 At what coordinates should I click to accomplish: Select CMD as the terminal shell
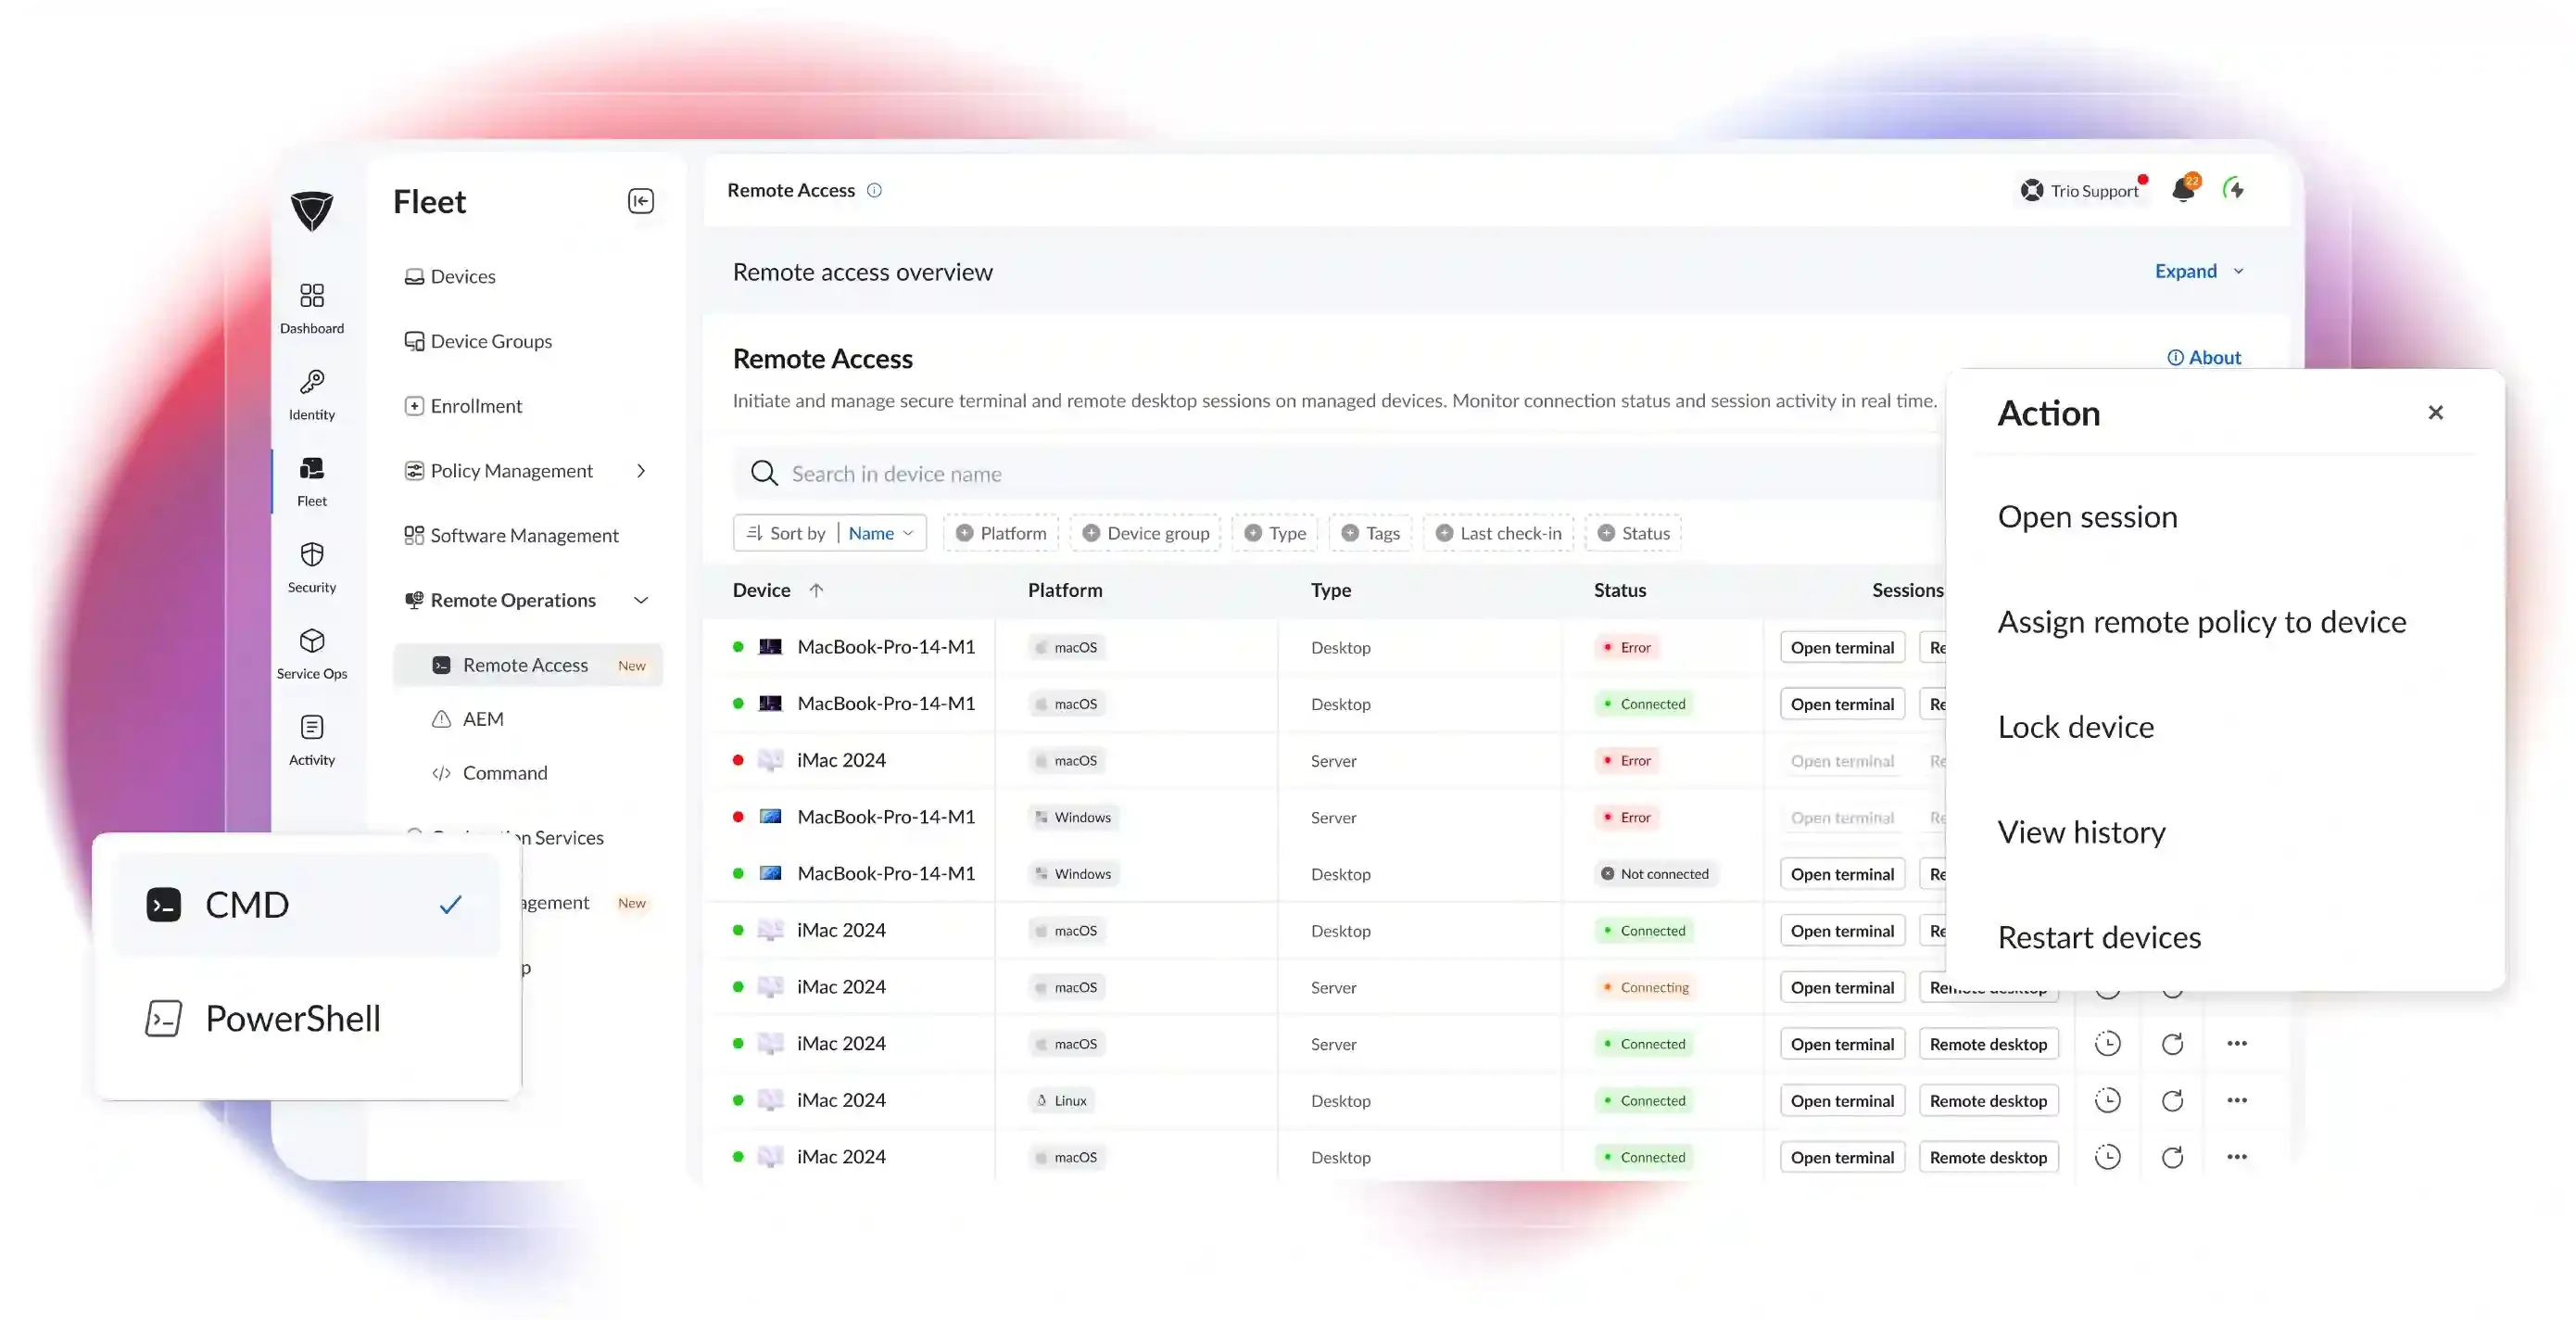pyautogui.click(x=305, y=904)
